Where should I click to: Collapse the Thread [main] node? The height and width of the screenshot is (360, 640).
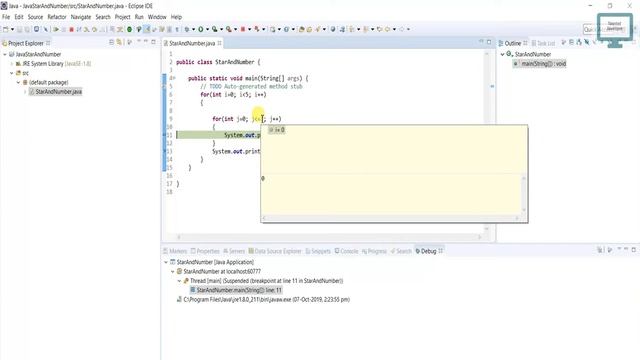coord(179,281)
